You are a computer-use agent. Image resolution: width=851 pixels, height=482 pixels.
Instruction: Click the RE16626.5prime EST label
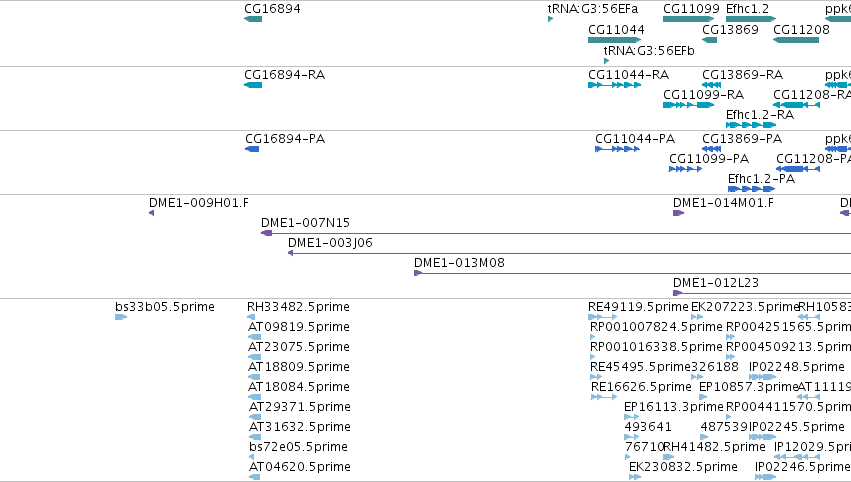tap(642, 388)
